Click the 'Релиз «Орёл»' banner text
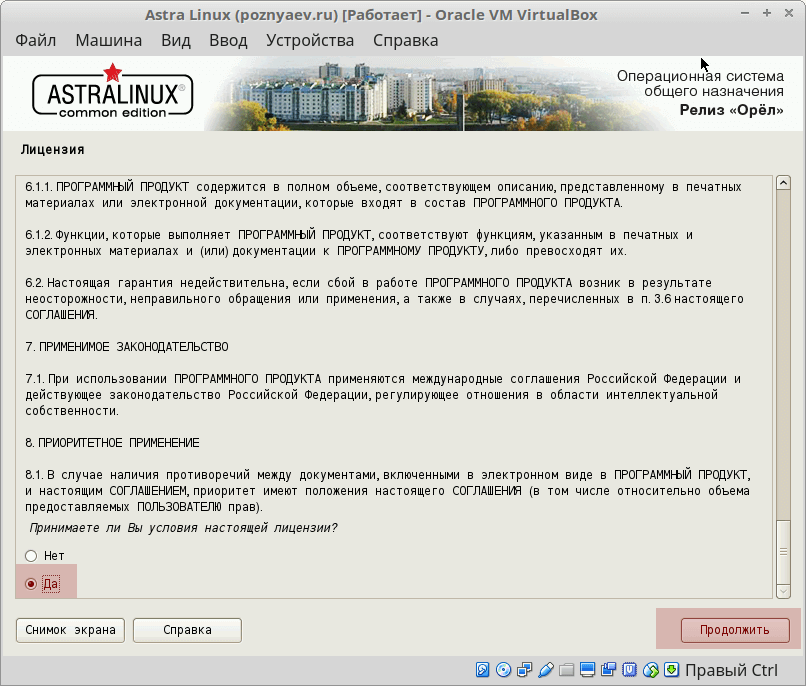806x686 pixels. (731, 110)
